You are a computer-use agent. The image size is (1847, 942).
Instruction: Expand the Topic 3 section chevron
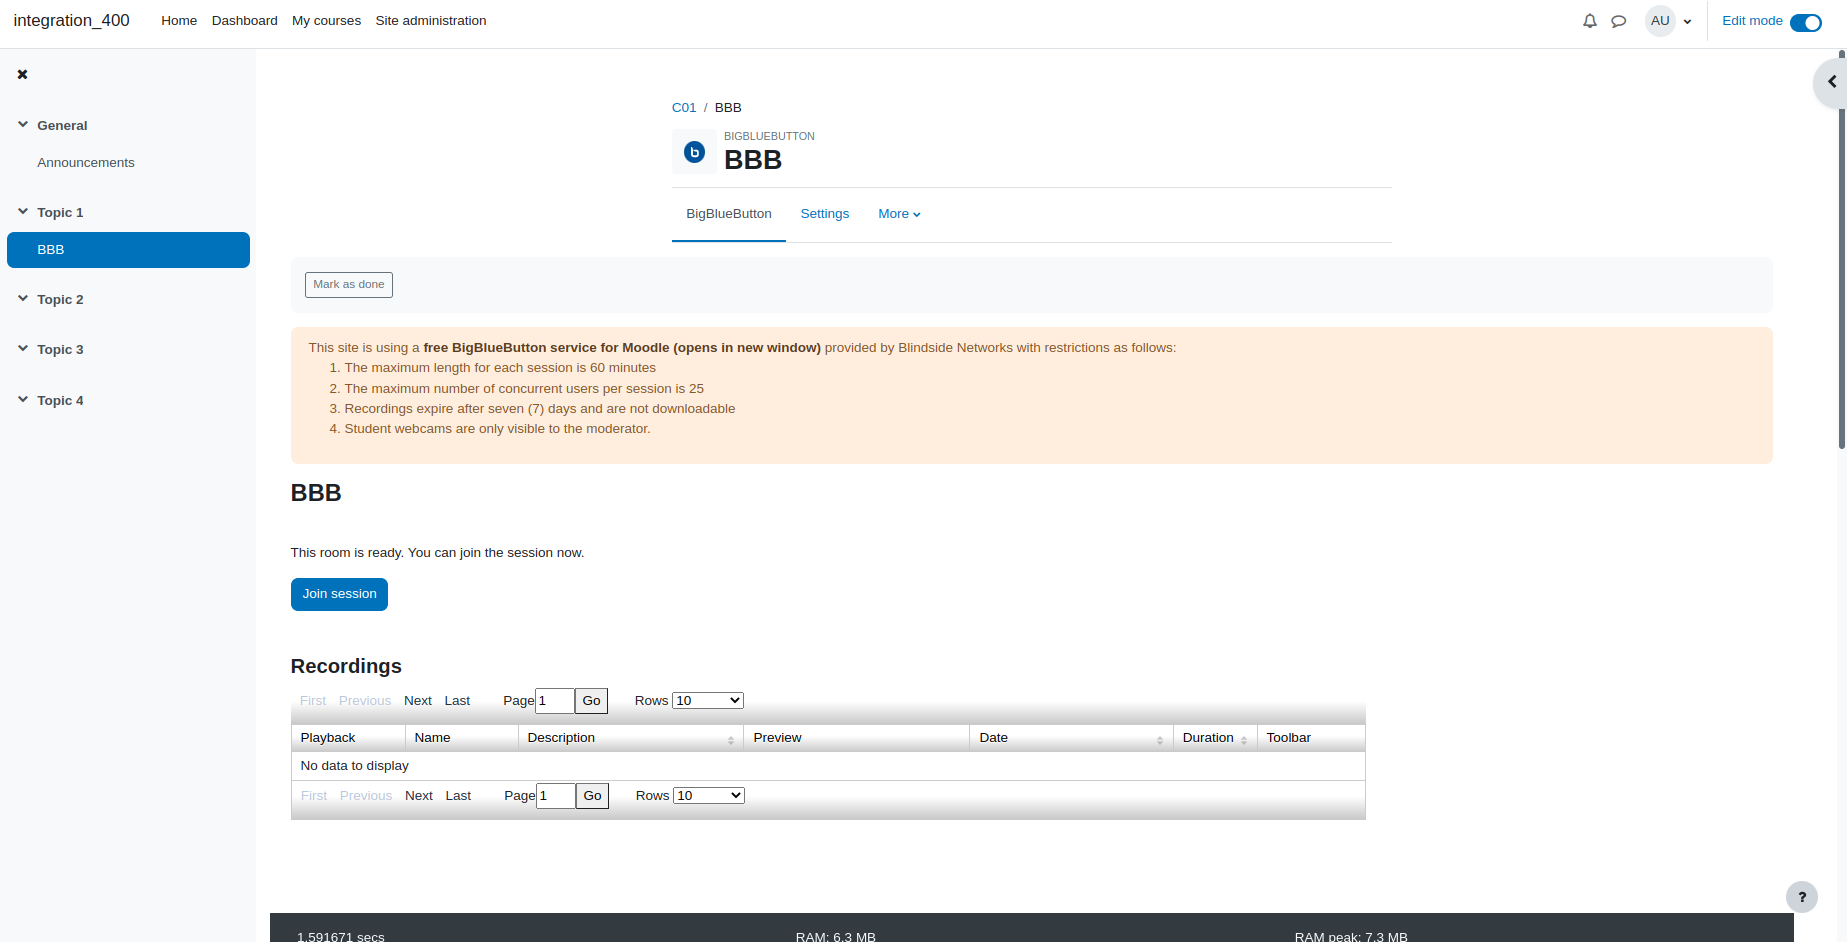(x=23, y=349)
